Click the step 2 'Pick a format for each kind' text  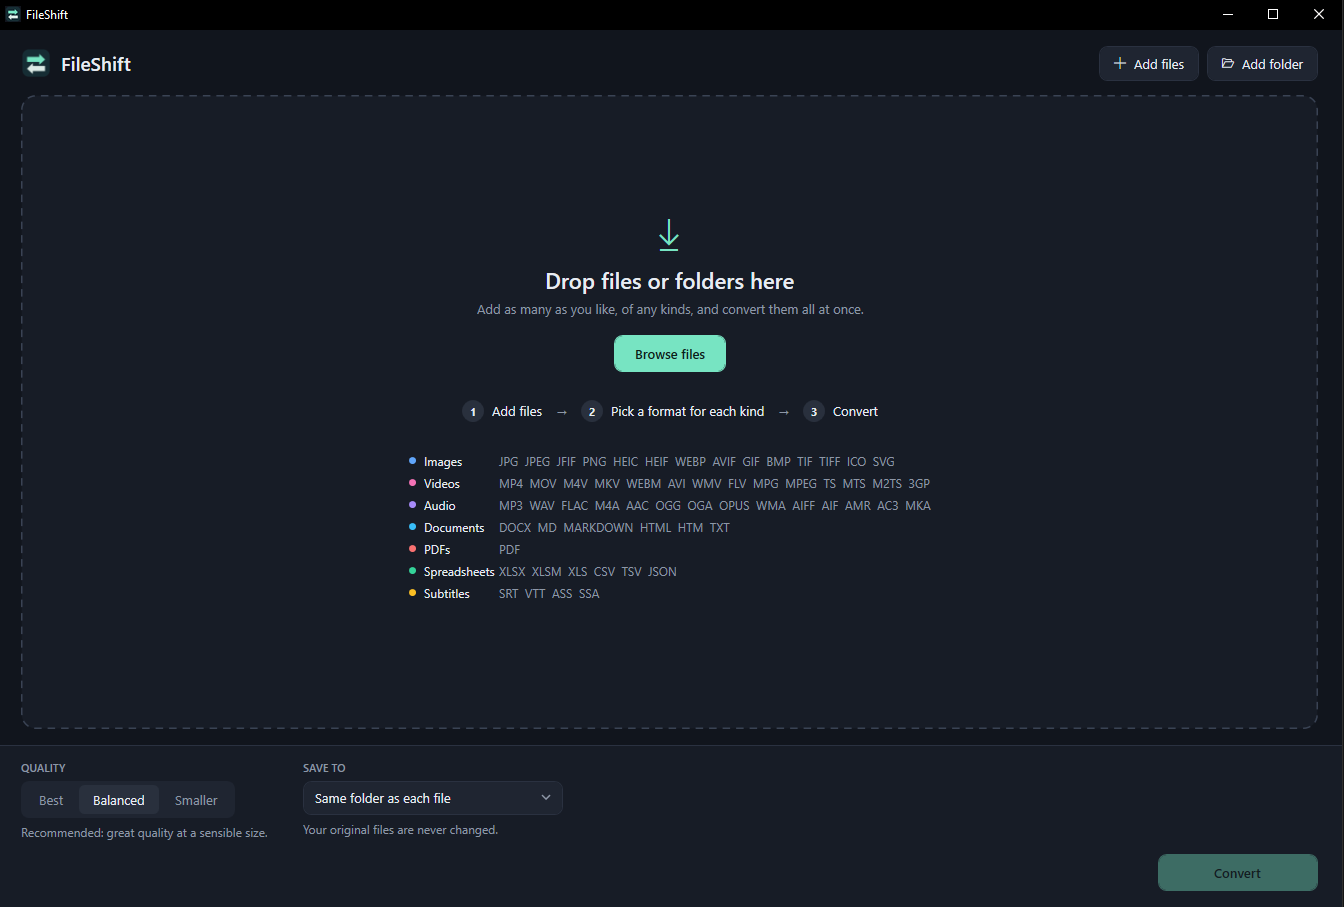(688, 412)
